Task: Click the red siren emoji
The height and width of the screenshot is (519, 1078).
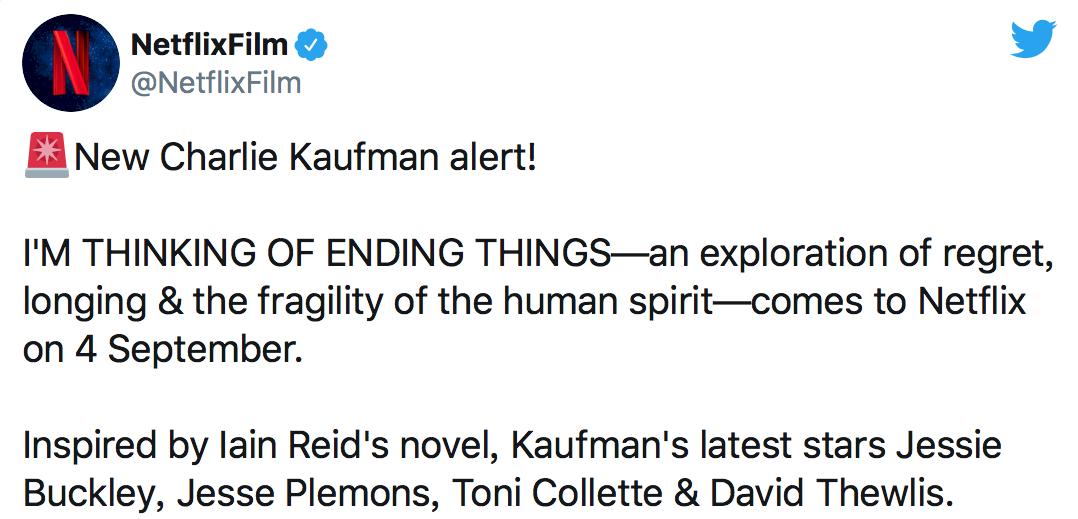Action: click(x=47, y=155)
